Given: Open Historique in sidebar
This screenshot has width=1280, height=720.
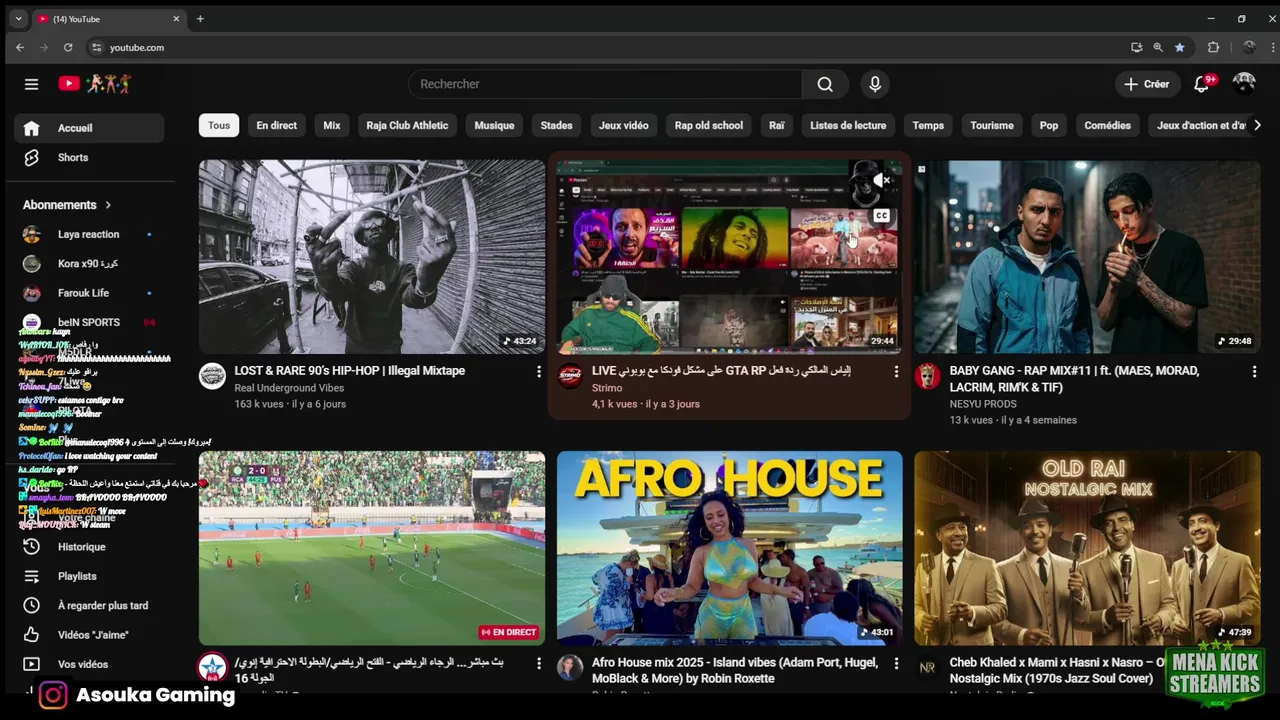Looking at the screenshot, I should 89,547.
